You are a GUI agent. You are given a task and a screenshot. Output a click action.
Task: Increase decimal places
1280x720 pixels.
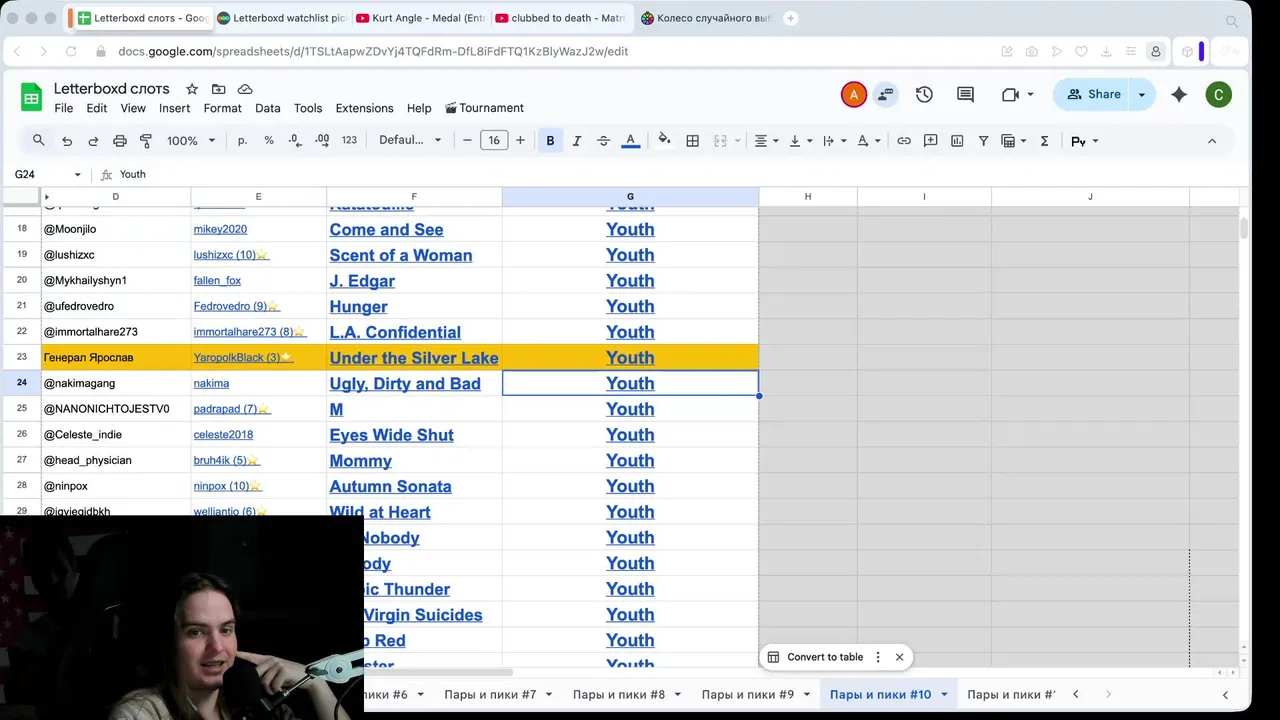(322, 141)
